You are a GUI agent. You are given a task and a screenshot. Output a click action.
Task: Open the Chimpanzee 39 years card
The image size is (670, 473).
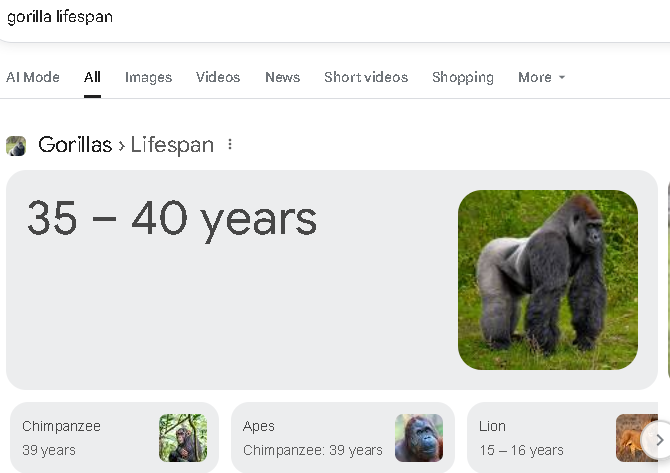(115, 438)
